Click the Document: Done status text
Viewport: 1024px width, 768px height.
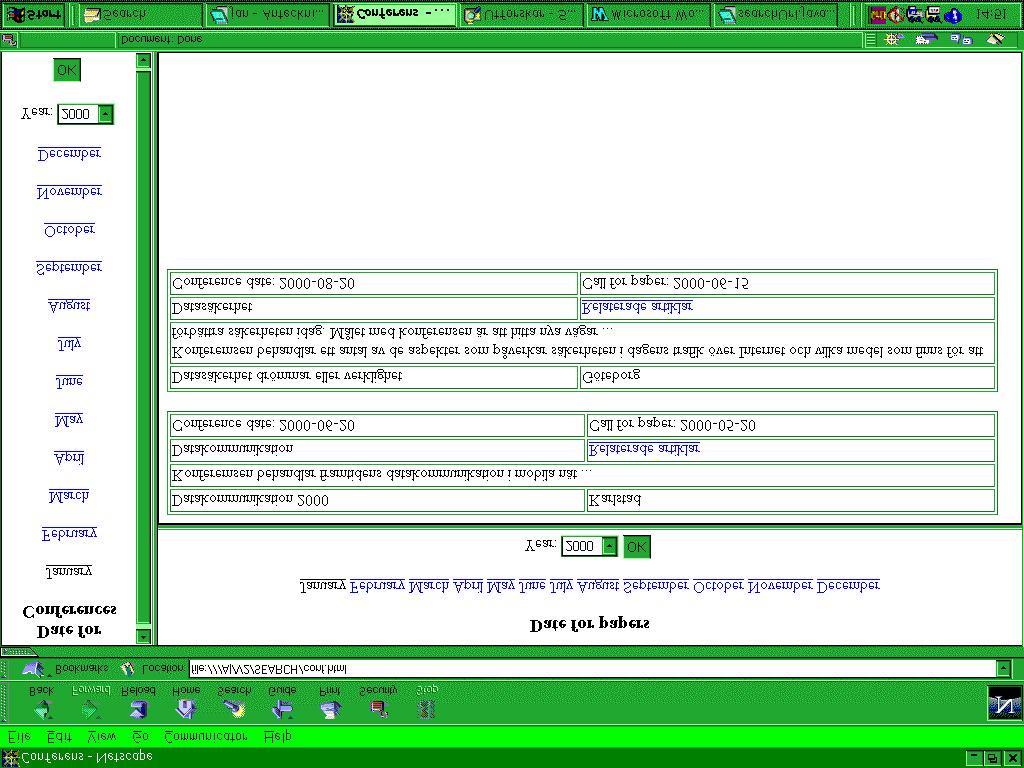(161, 39)
